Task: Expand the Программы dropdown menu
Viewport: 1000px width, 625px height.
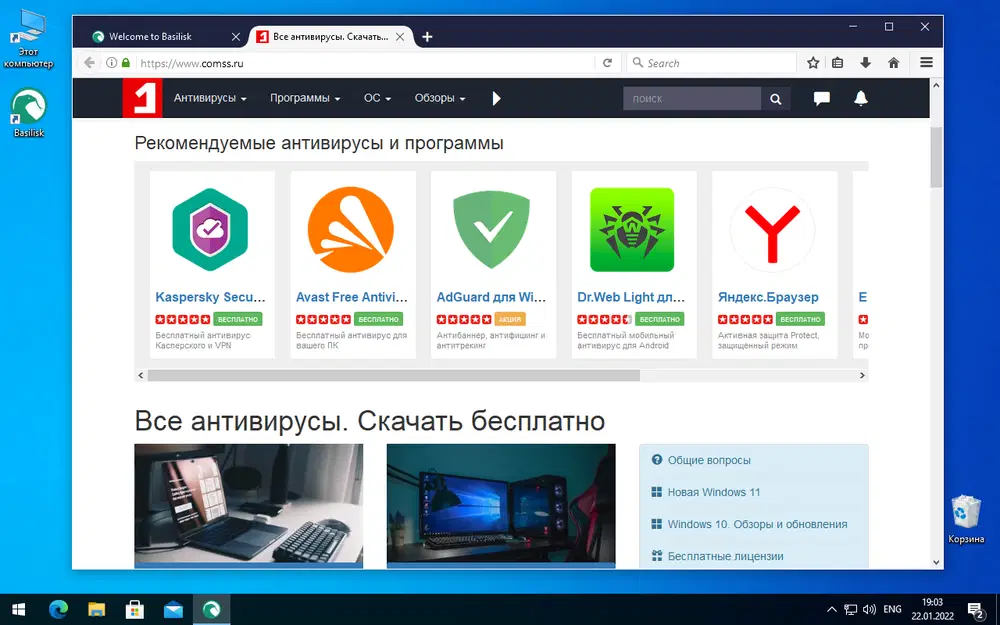Action: pyautogui.click(x=305, y=98)
